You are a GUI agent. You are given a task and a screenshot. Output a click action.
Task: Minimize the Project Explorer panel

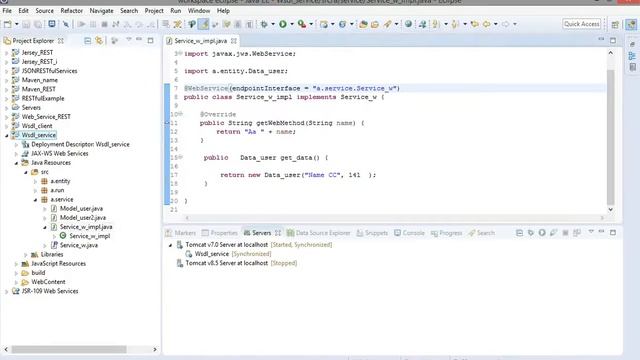(139, 40)
